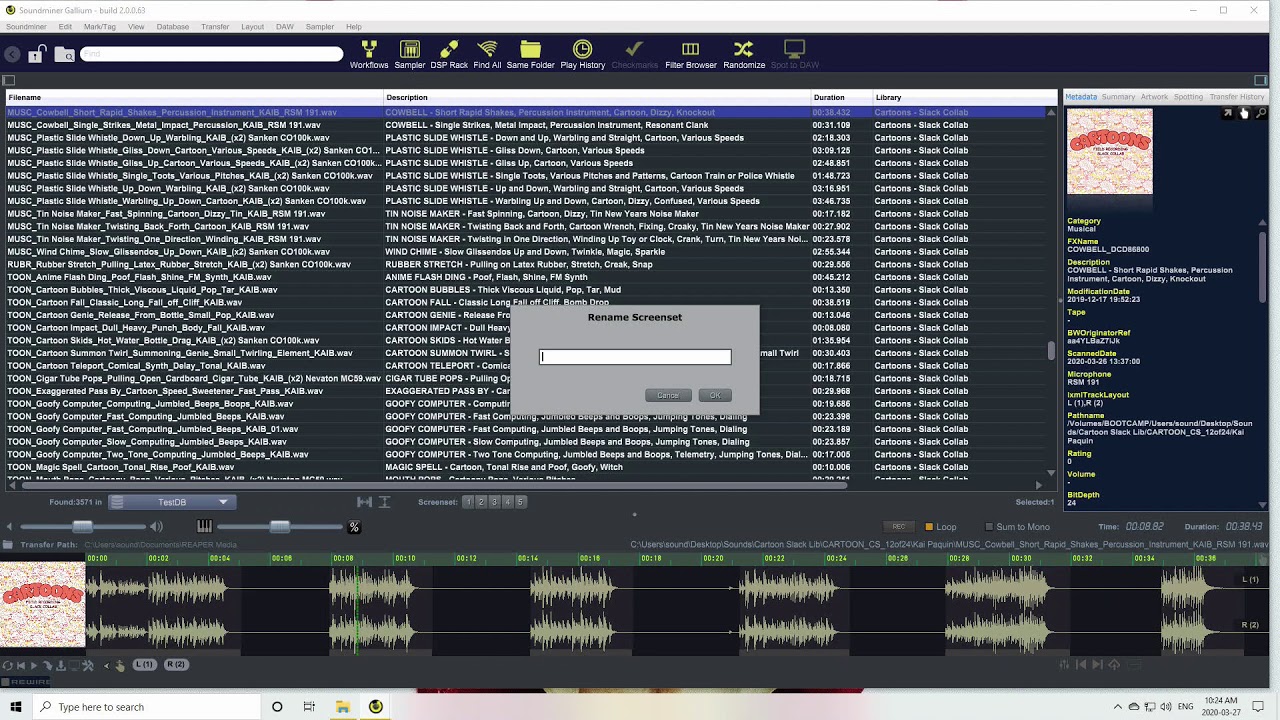1280x720 pixels.
Task: Switch to the Artwork tab
Action: pos(1154,97)
